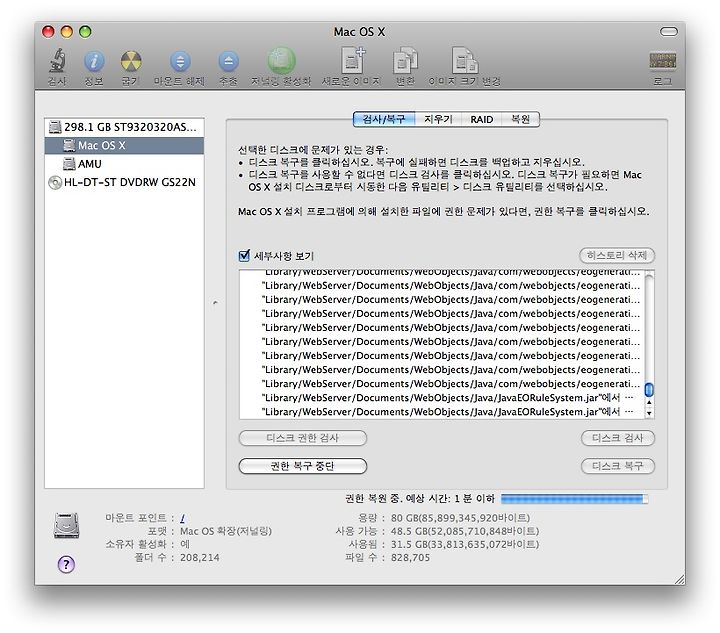Select the 298.1 GB ST9320320AS disk

coord(124,127)
